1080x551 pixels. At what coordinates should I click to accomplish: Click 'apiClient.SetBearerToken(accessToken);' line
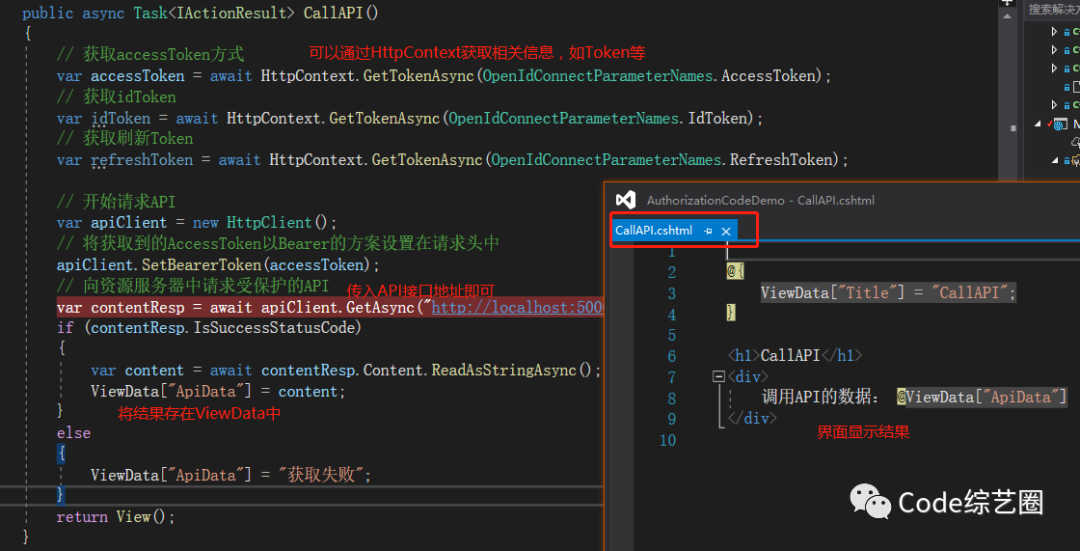(x=218, y=264)
